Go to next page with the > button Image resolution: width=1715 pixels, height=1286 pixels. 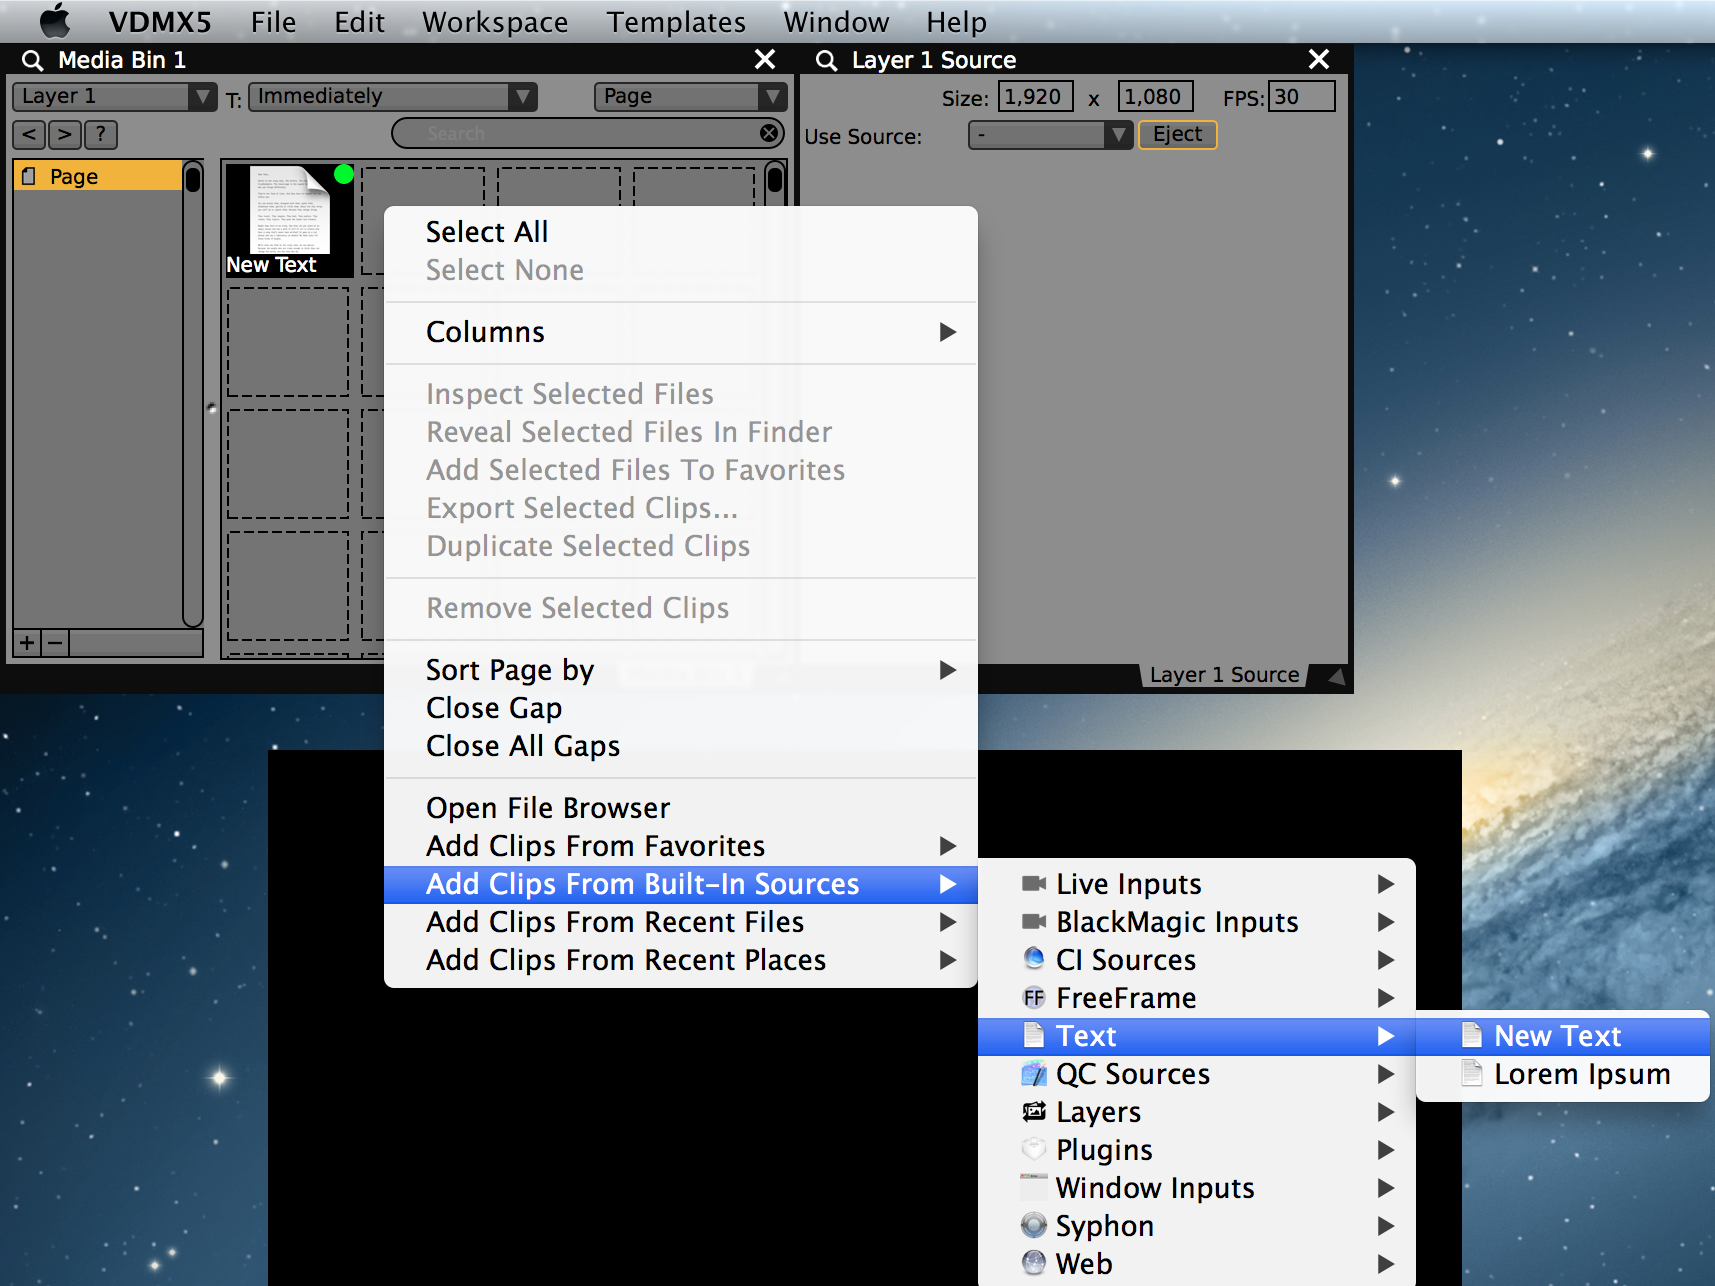pos(64,134)
